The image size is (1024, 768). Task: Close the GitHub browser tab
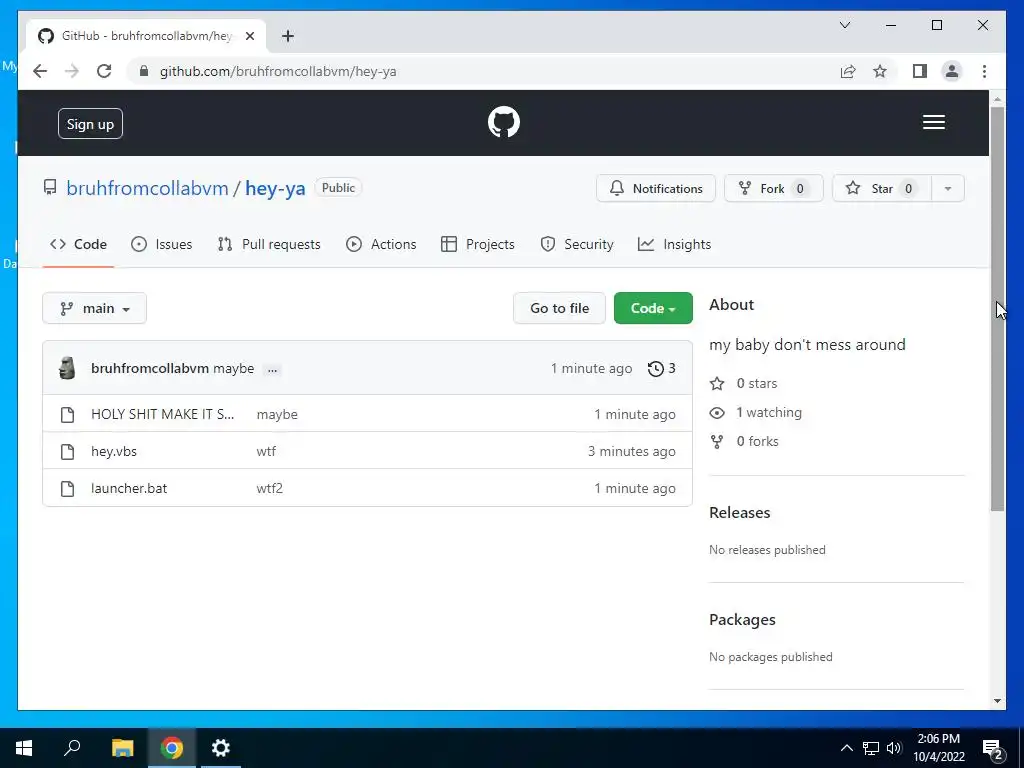coord(249,36)
